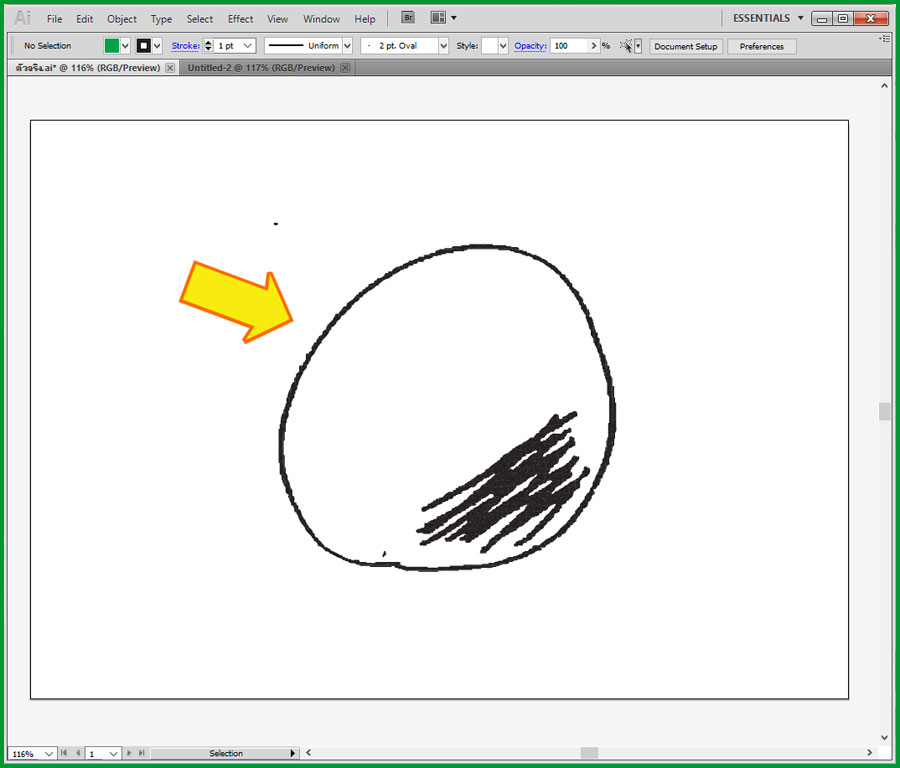Click the opacity value field showing 100

point(569,45)
